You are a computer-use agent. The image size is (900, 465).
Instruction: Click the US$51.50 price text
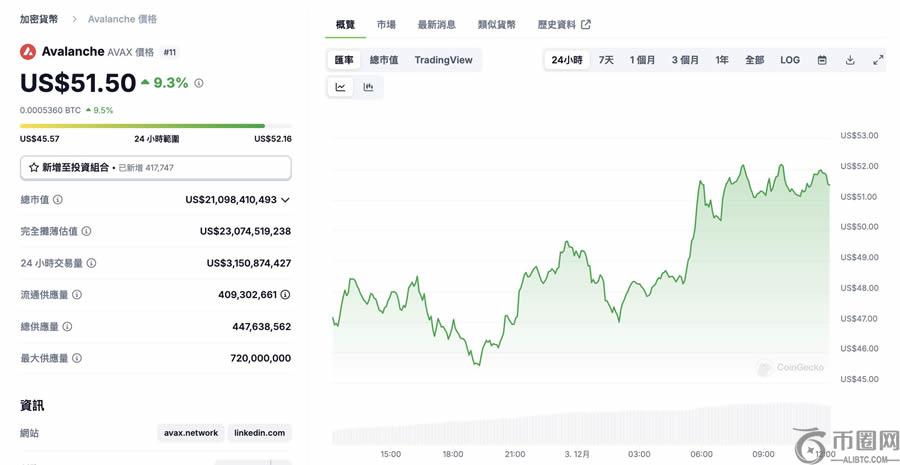(x=78, y=83)
